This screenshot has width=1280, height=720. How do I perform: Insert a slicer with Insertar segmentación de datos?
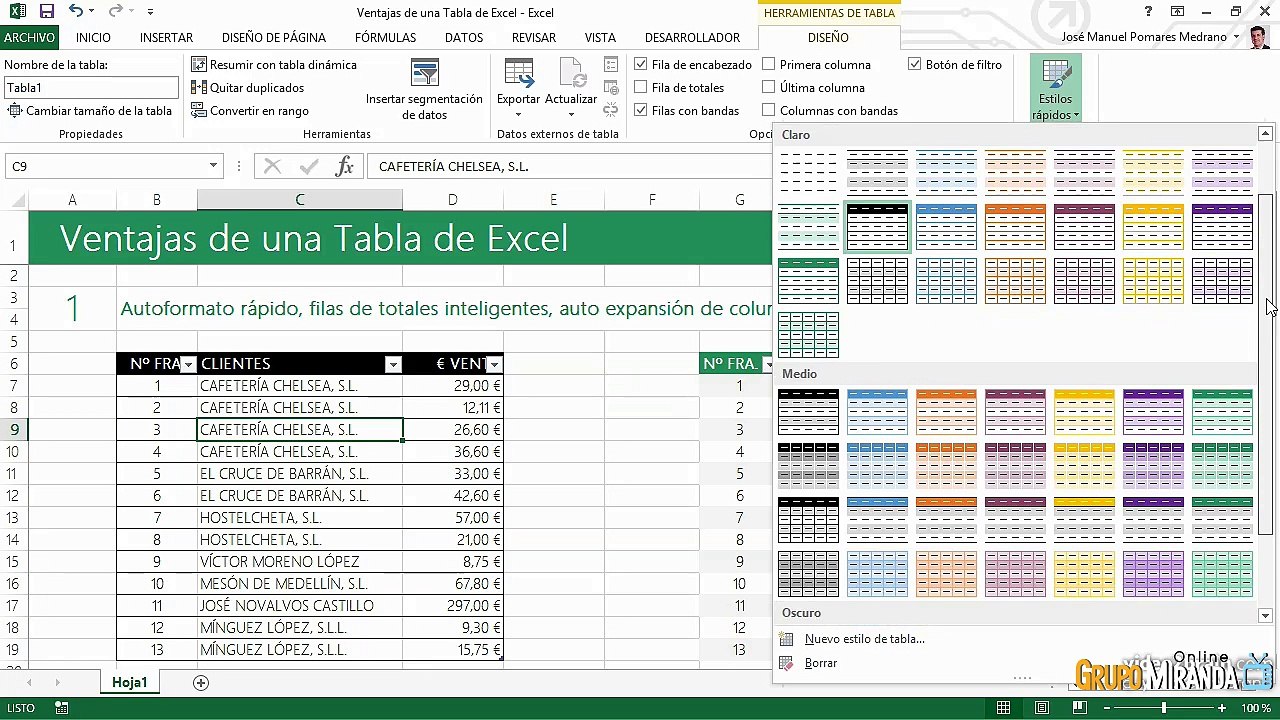tap(424, 89)
